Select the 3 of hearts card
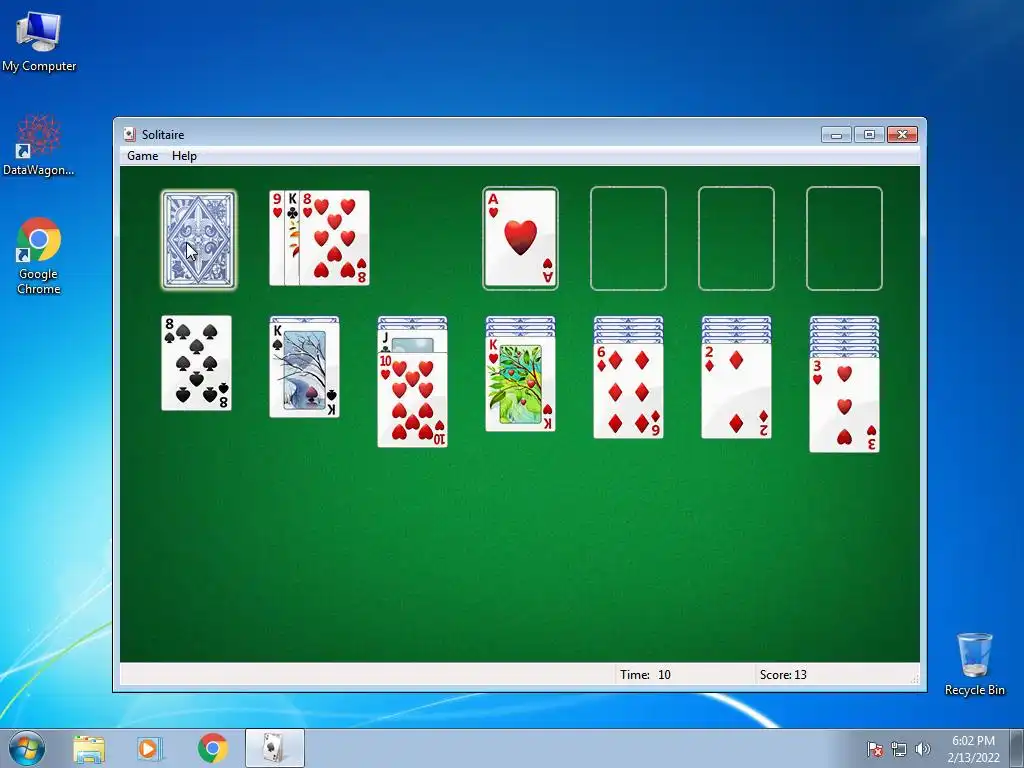This screenshot has height=768, width=1024. point(844,405)
